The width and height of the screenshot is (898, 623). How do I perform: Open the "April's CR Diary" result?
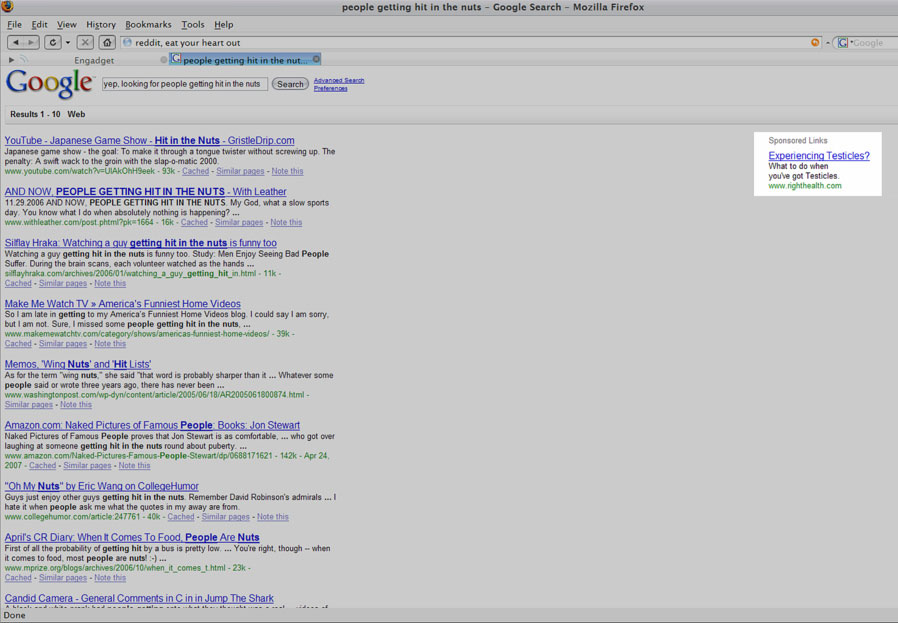[132, 537]
